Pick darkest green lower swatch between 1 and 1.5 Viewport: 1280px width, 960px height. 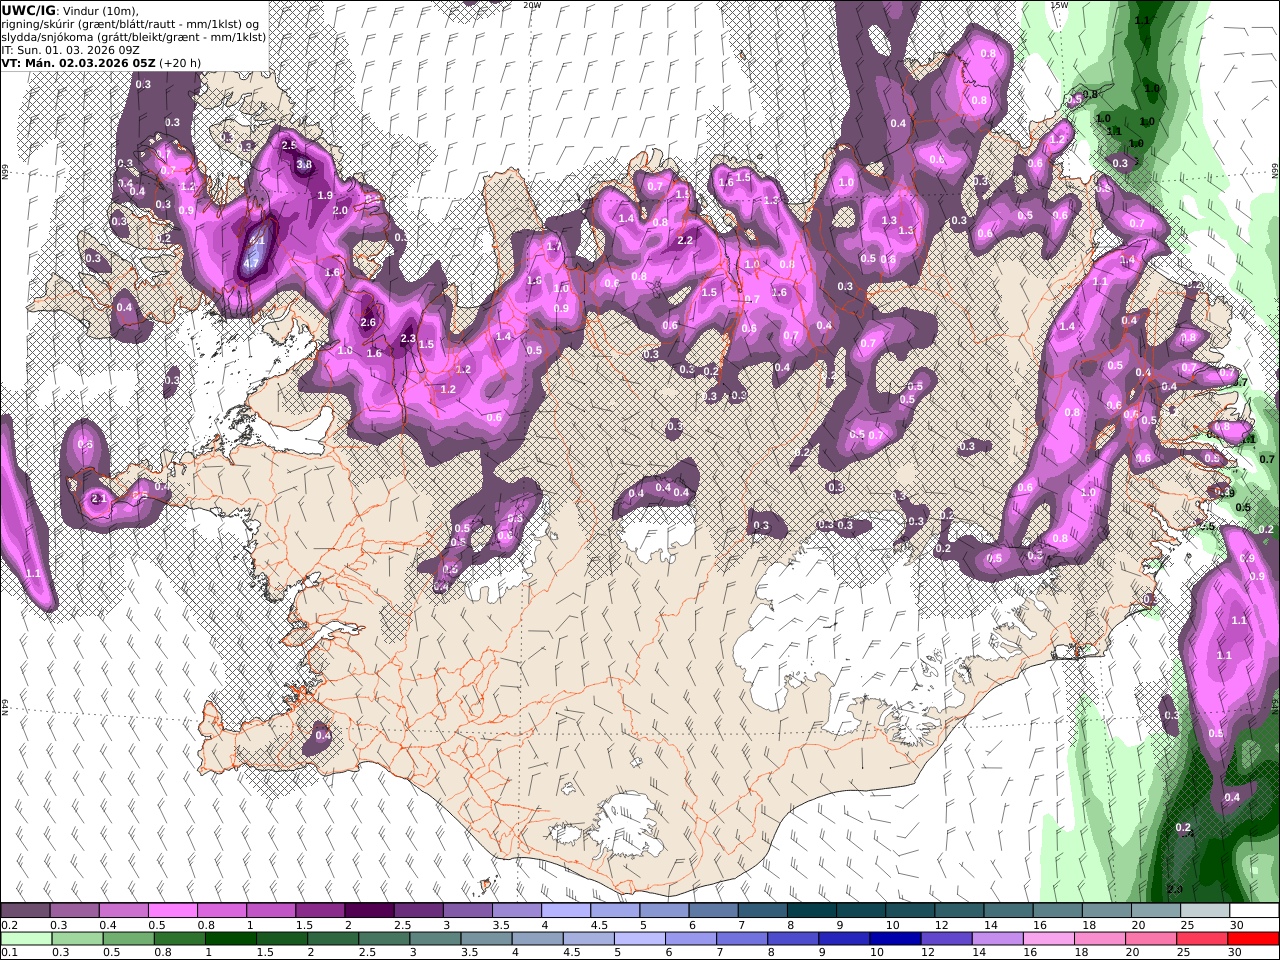point(231,939)
